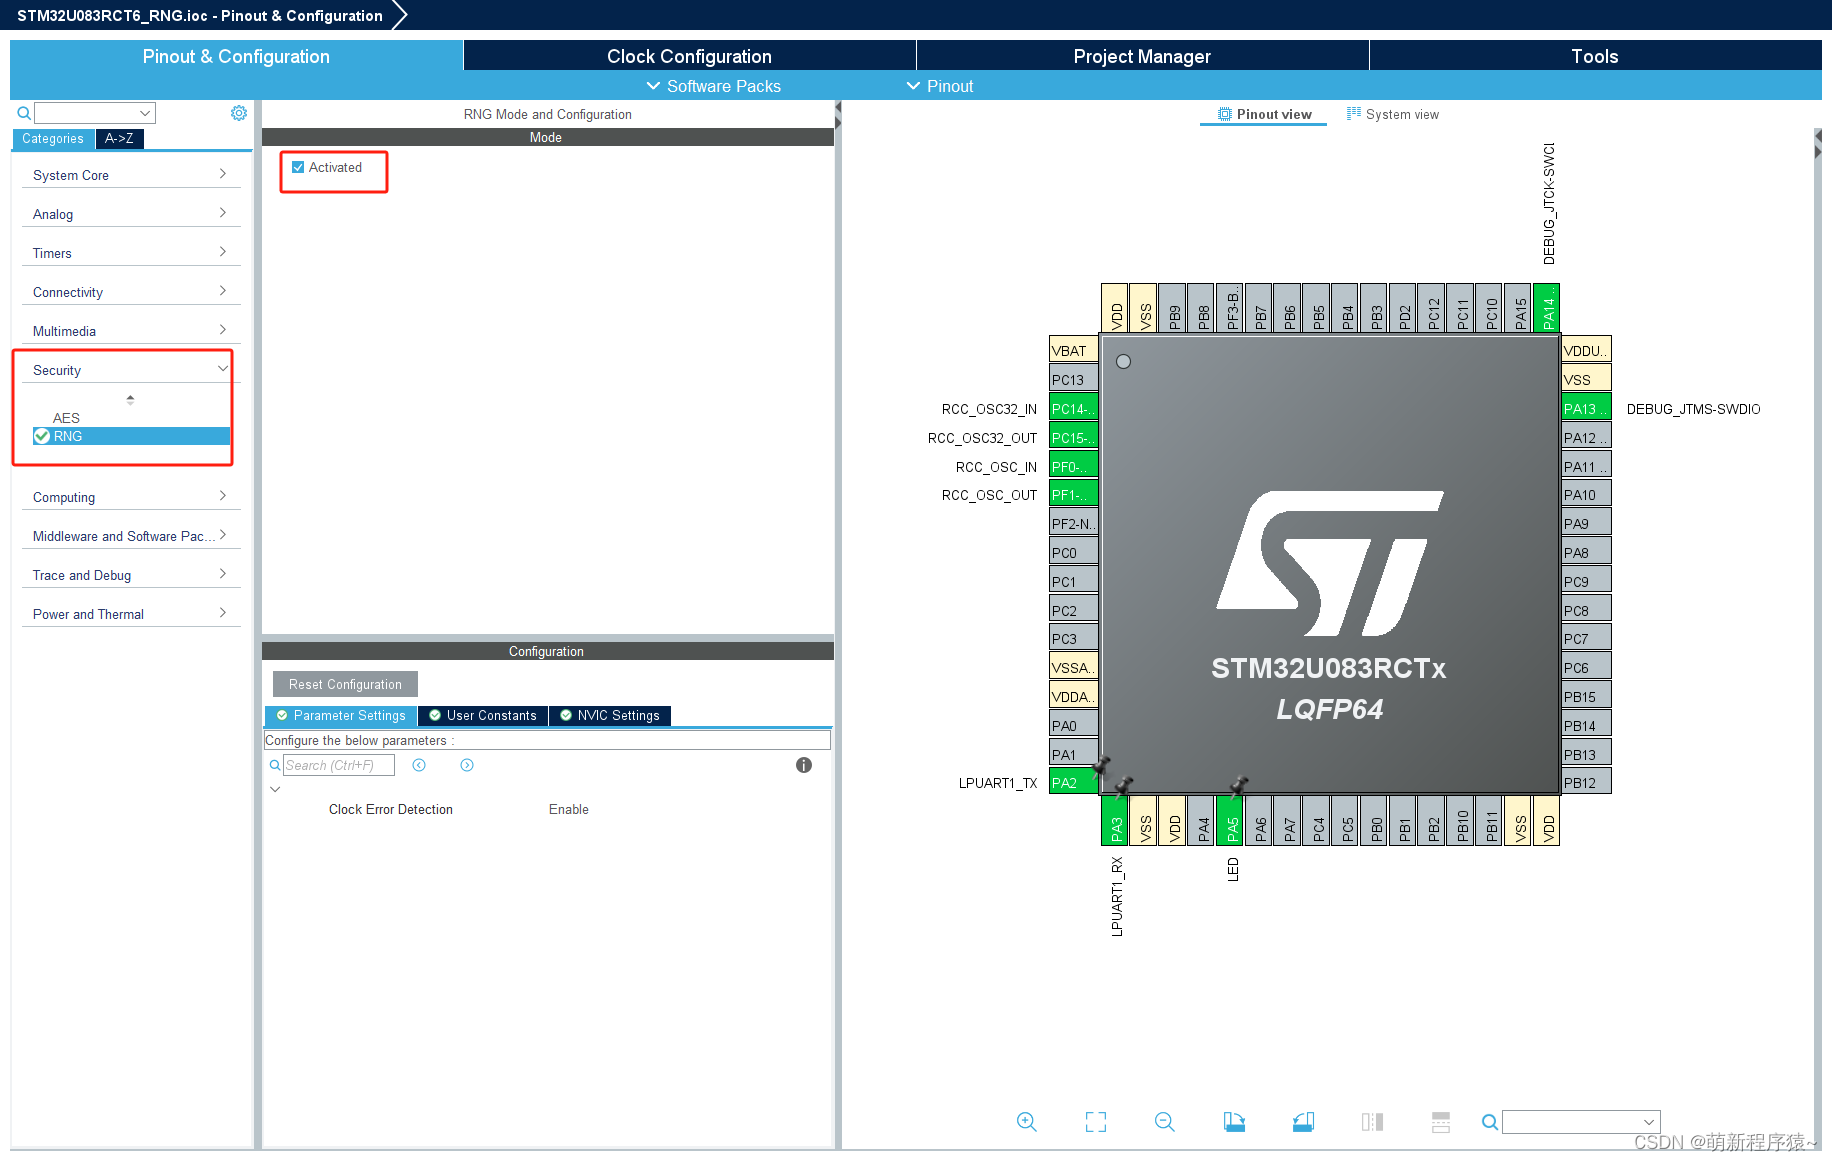Collapse the Security category
This screenshot has height=1161, width=1832.
[x=131, y=370]
